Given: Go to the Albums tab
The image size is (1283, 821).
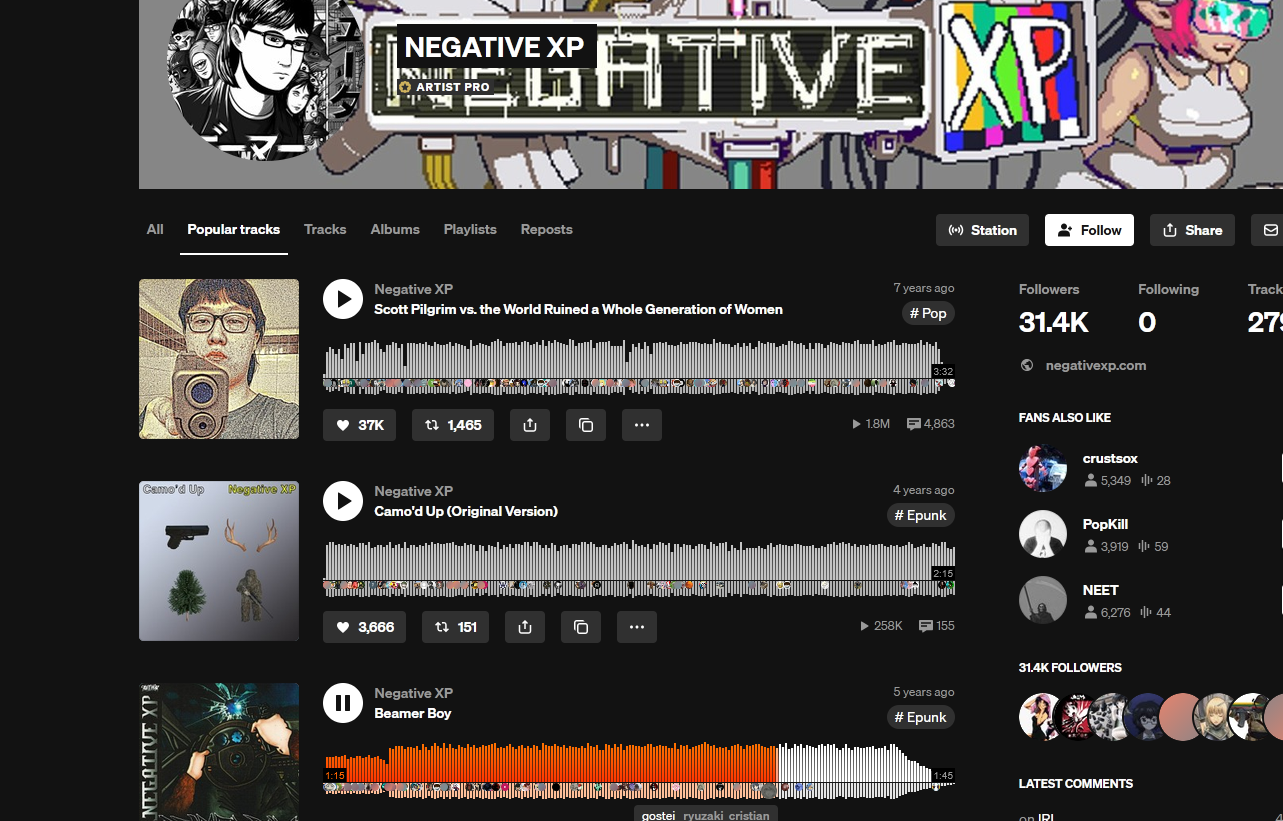Looking at the screenshot, I should pyautogui.click(x=395, y=229).
